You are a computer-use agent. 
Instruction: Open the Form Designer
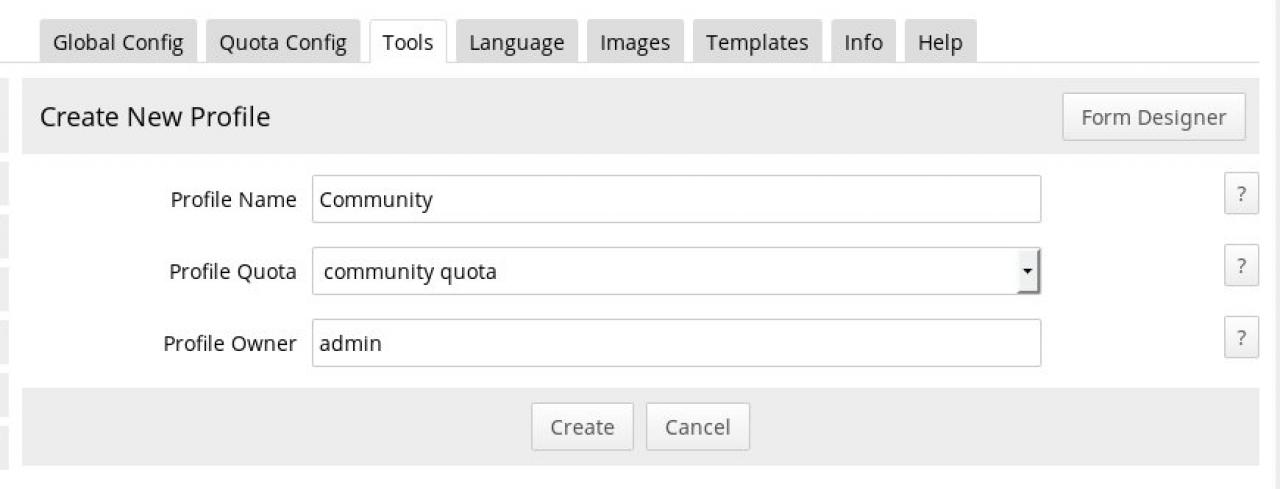point(1153,117)
